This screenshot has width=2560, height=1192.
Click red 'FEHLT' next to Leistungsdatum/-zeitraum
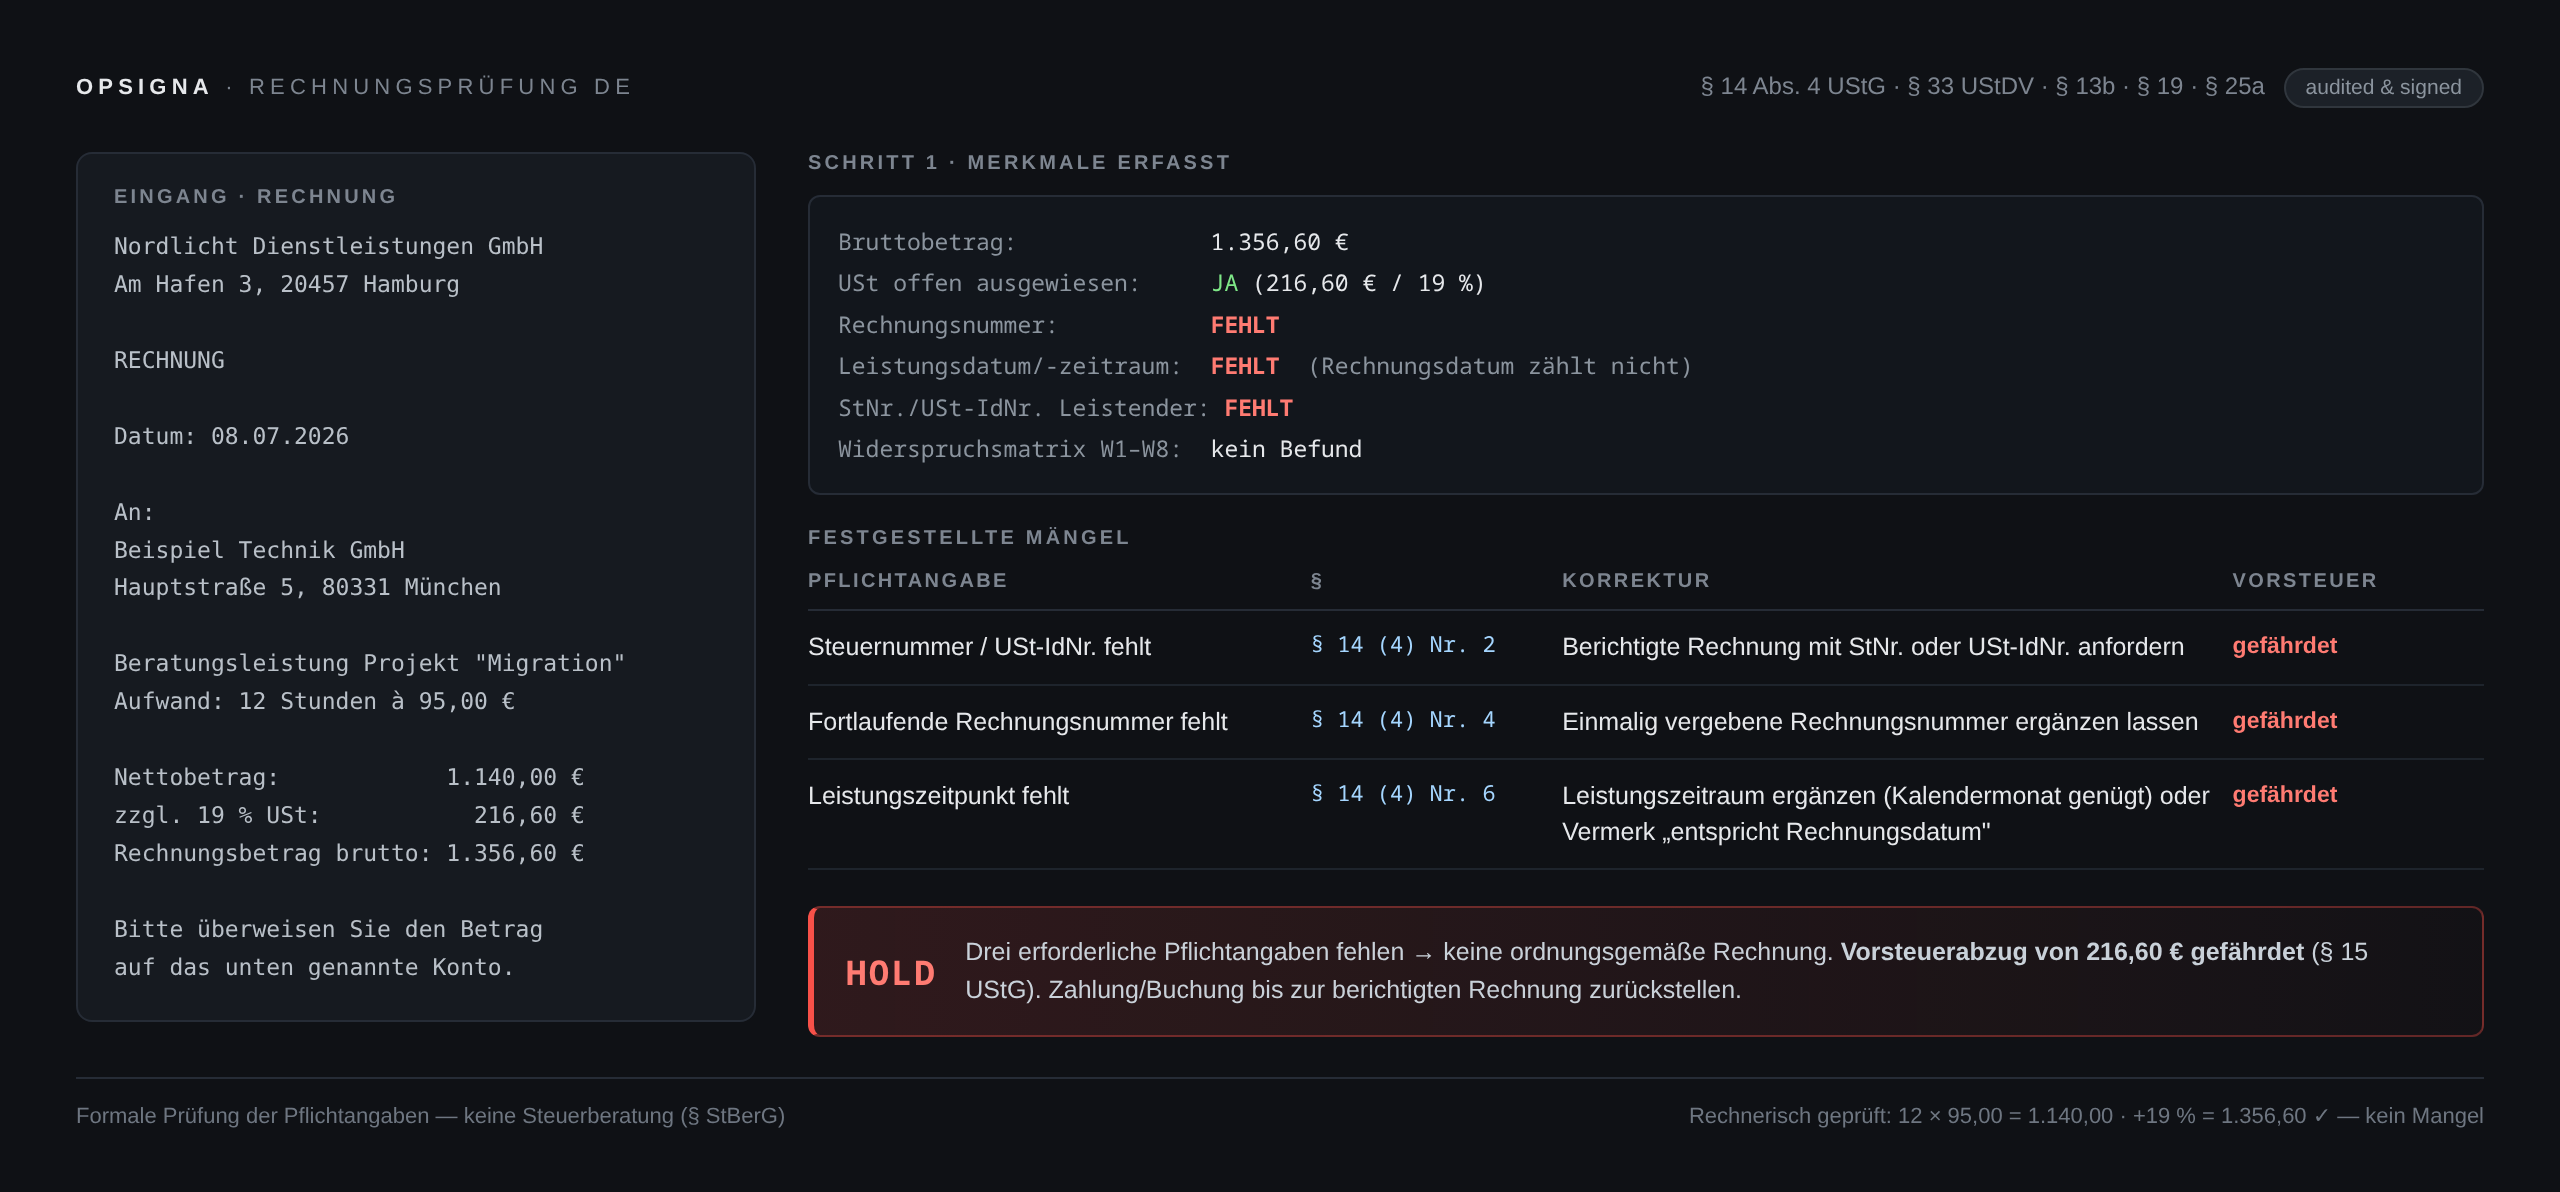[x=1245, y=366]
